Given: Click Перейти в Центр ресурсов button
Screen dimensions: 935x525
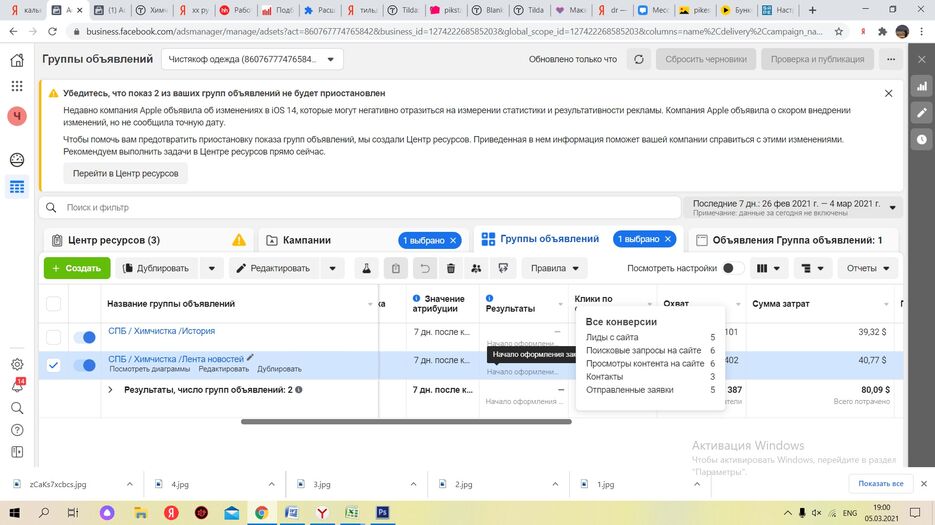Looking at the screenshot, I should point(125,174).
